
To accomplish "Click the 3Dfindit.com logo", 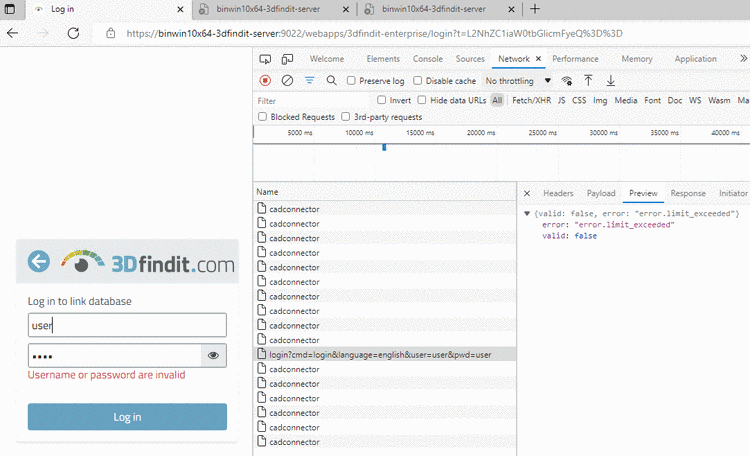I will click(x=148, y=262).
